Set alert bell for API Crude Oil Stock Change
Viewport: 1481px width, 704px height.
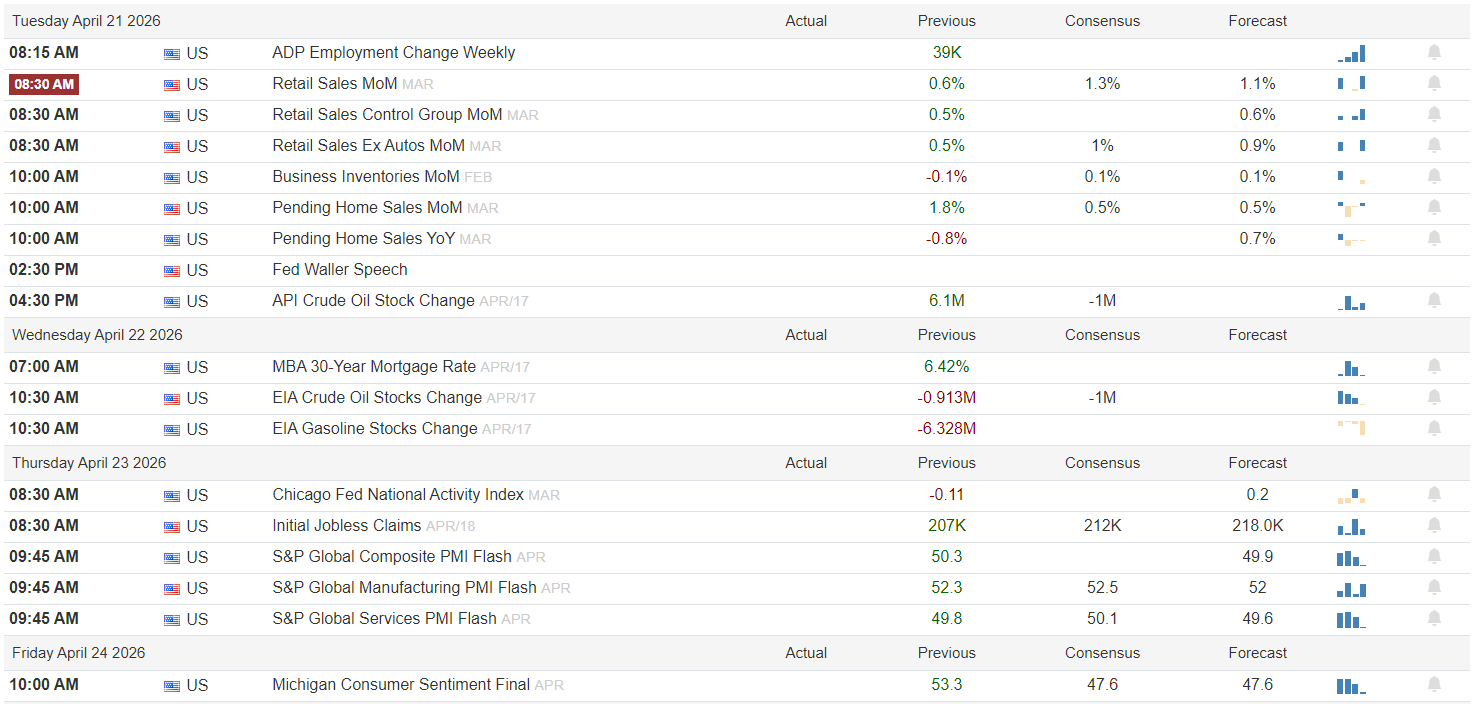(x=1434, y=300)
